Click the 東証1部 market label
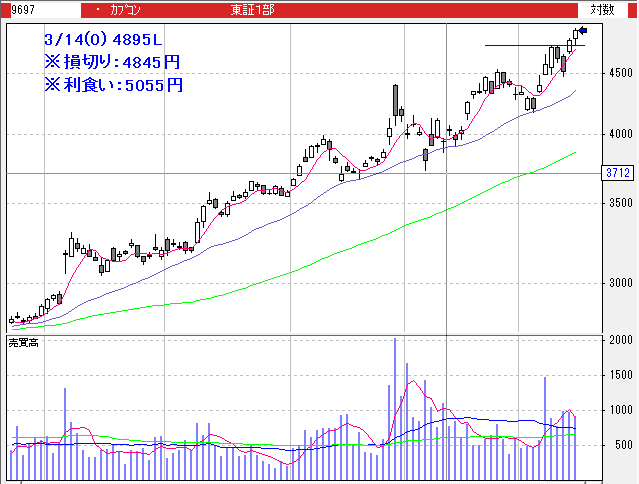 (x=252, y=9)
